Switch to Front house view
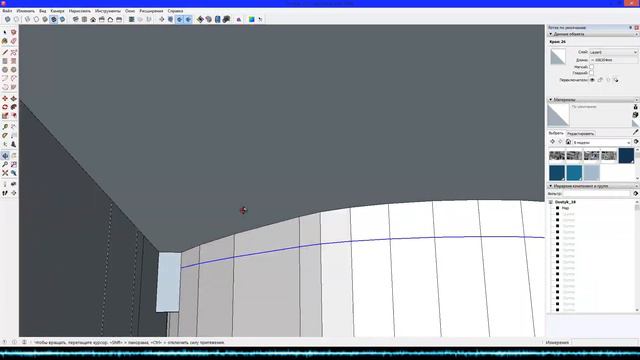 [x=93, y=19]
